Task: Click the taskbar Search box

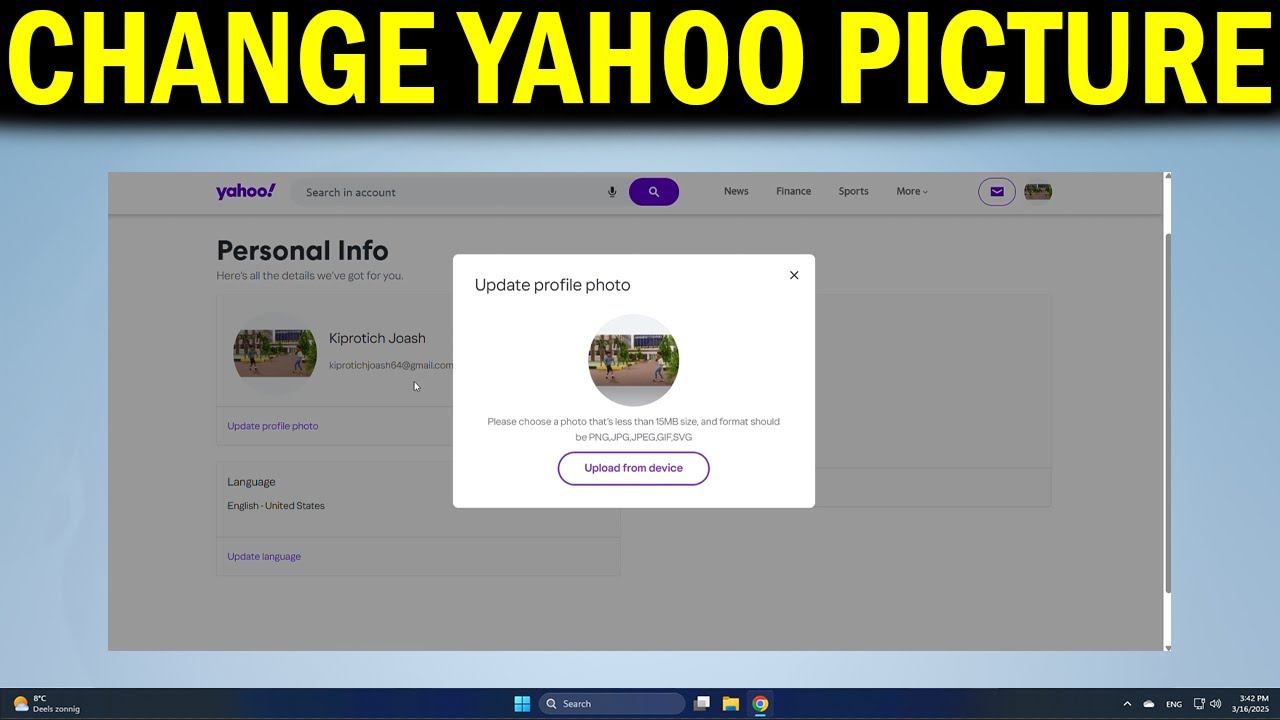Action: click(612, 704)
